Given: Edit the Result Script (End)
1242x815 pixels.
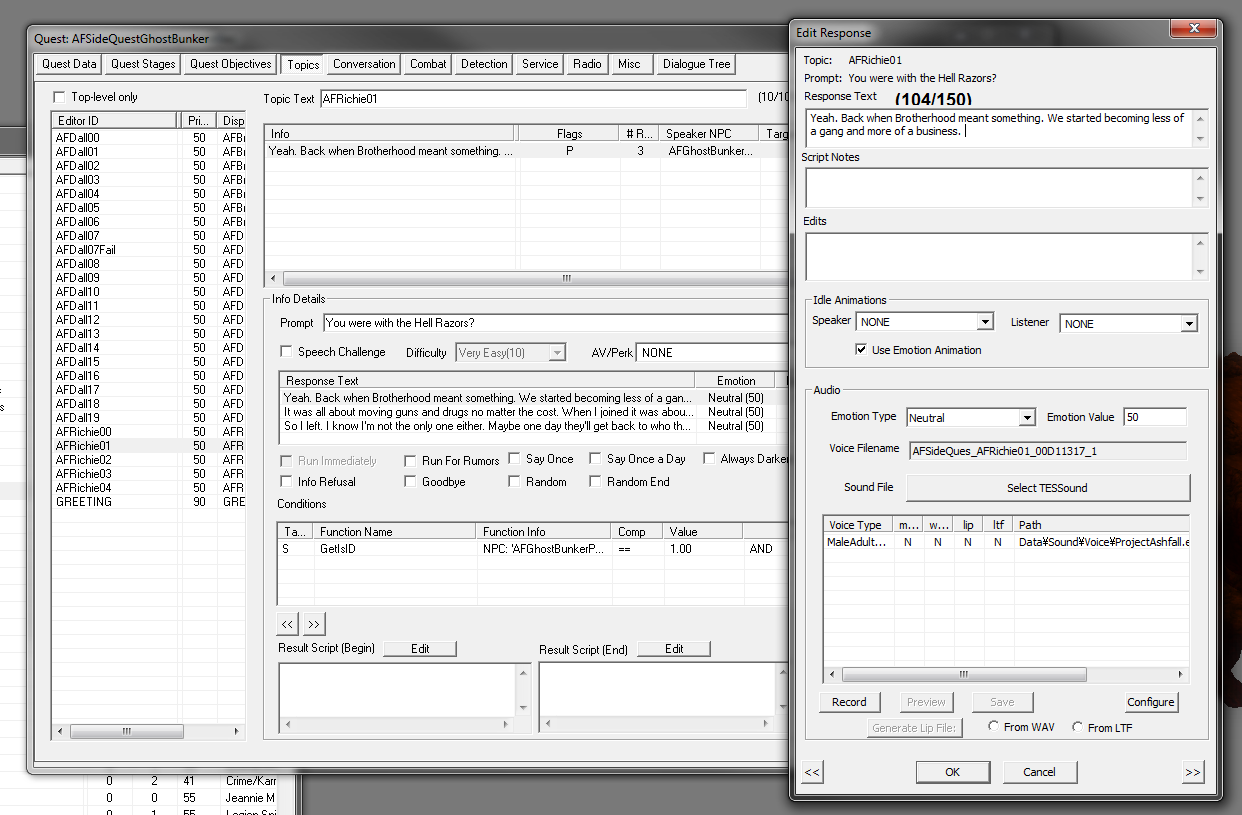Looking at the screenshot, I should pos(674,649).
